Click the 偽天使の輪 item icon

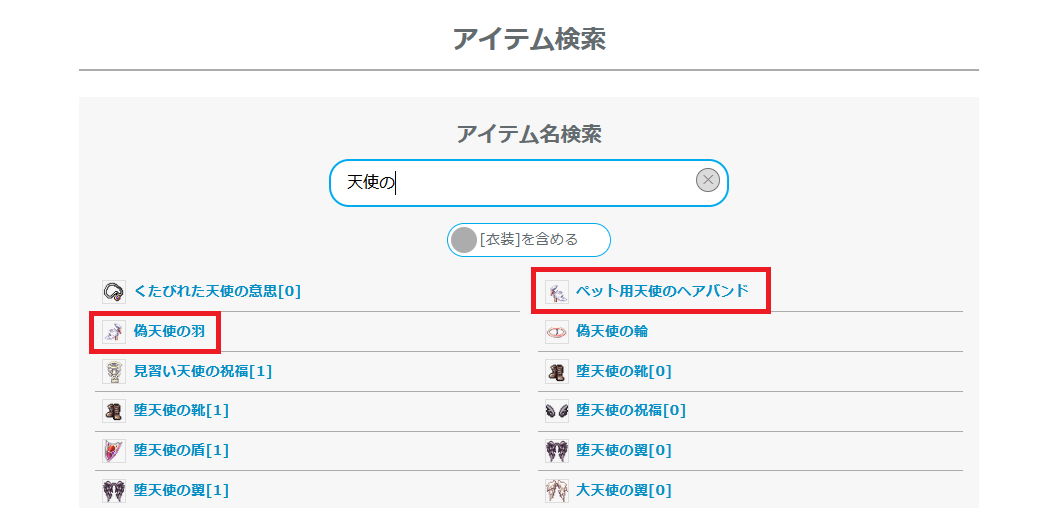coord(556,331)
